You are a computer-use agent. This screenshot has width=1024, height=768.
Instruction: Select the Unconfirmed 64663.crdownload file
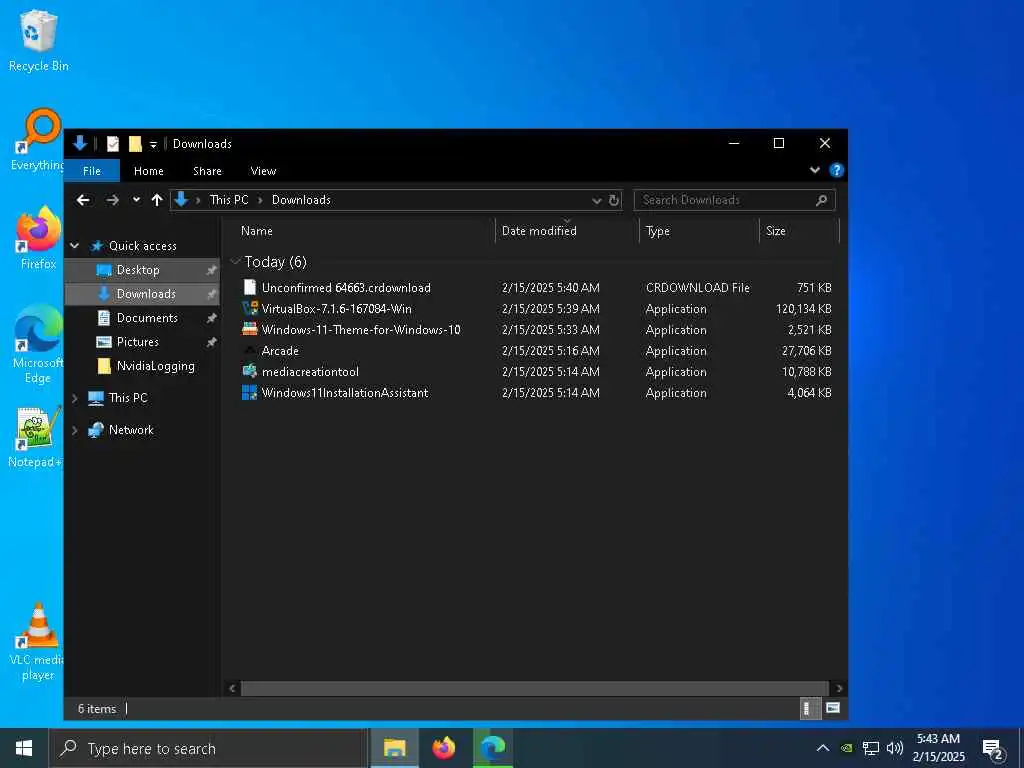346,287
